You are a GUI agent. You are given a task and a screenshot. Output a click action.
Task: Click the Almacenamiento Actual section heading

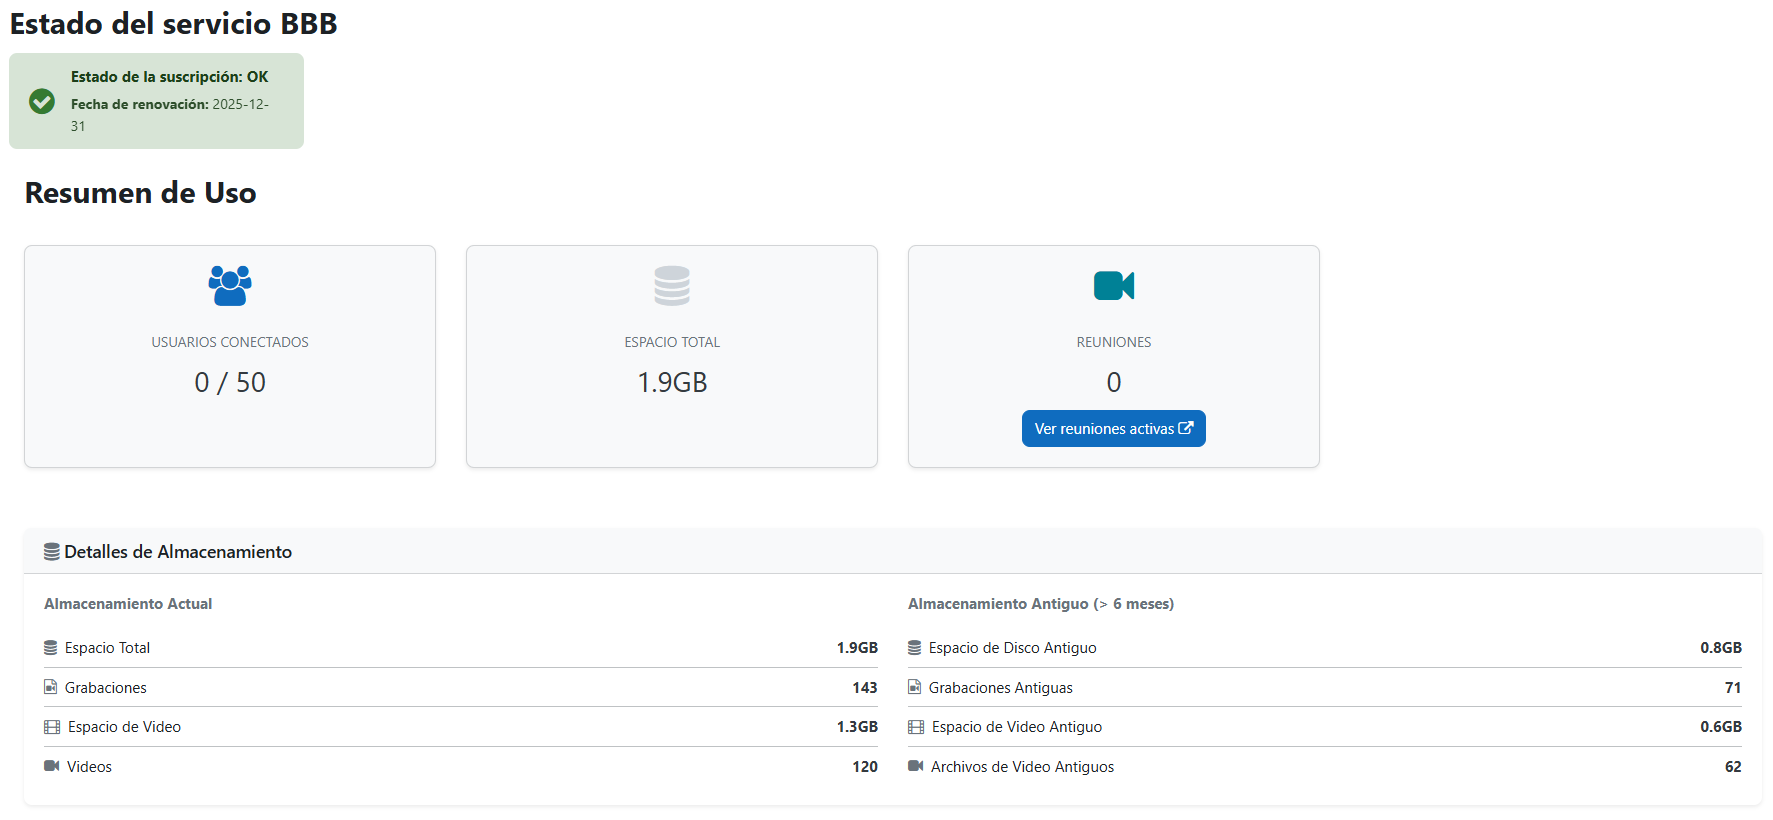(x=128, y=604)
